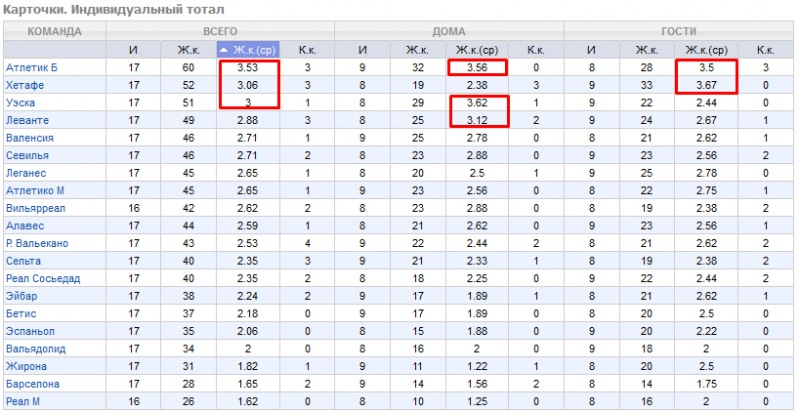Sort by the И column under ГОСТИ
800x412 pixels.
pyautogui.click(x=591, y=50)
